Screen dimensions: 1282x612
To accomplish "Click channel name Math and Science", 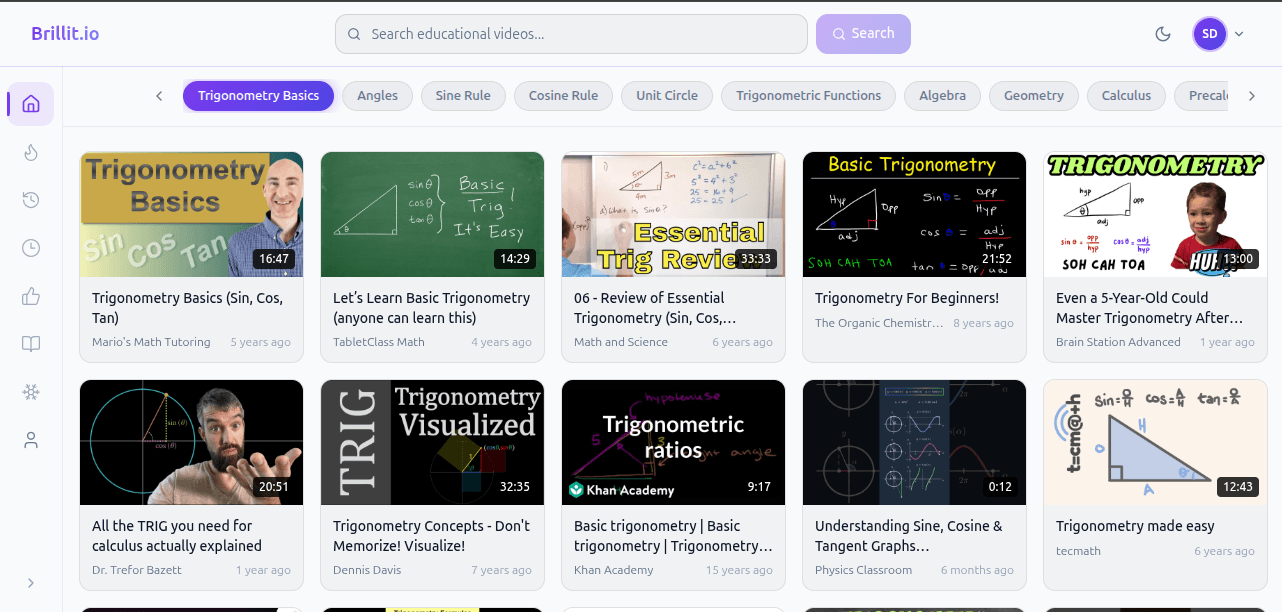I will [x=621, y=342].
